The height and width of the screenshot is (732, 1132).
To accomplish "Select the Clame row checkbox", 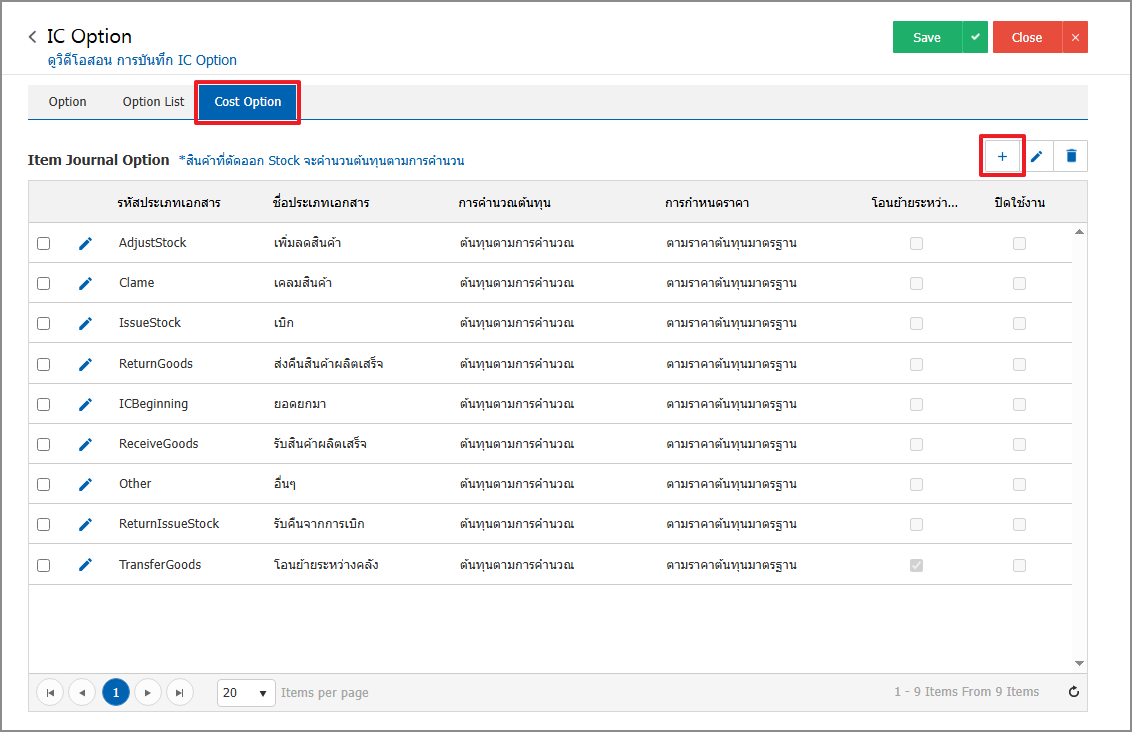I will point(43,283).
